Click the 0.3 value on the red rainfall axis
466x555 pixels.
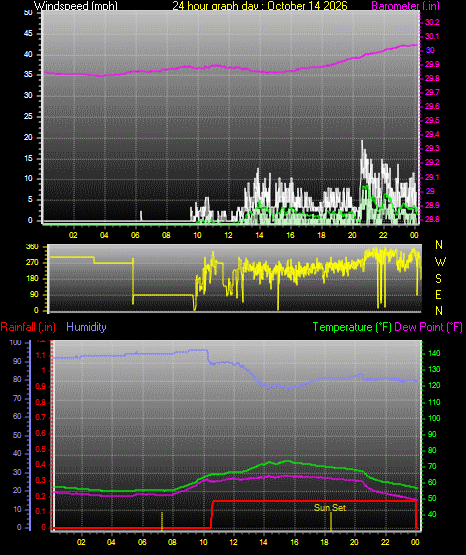click(41, 481)
